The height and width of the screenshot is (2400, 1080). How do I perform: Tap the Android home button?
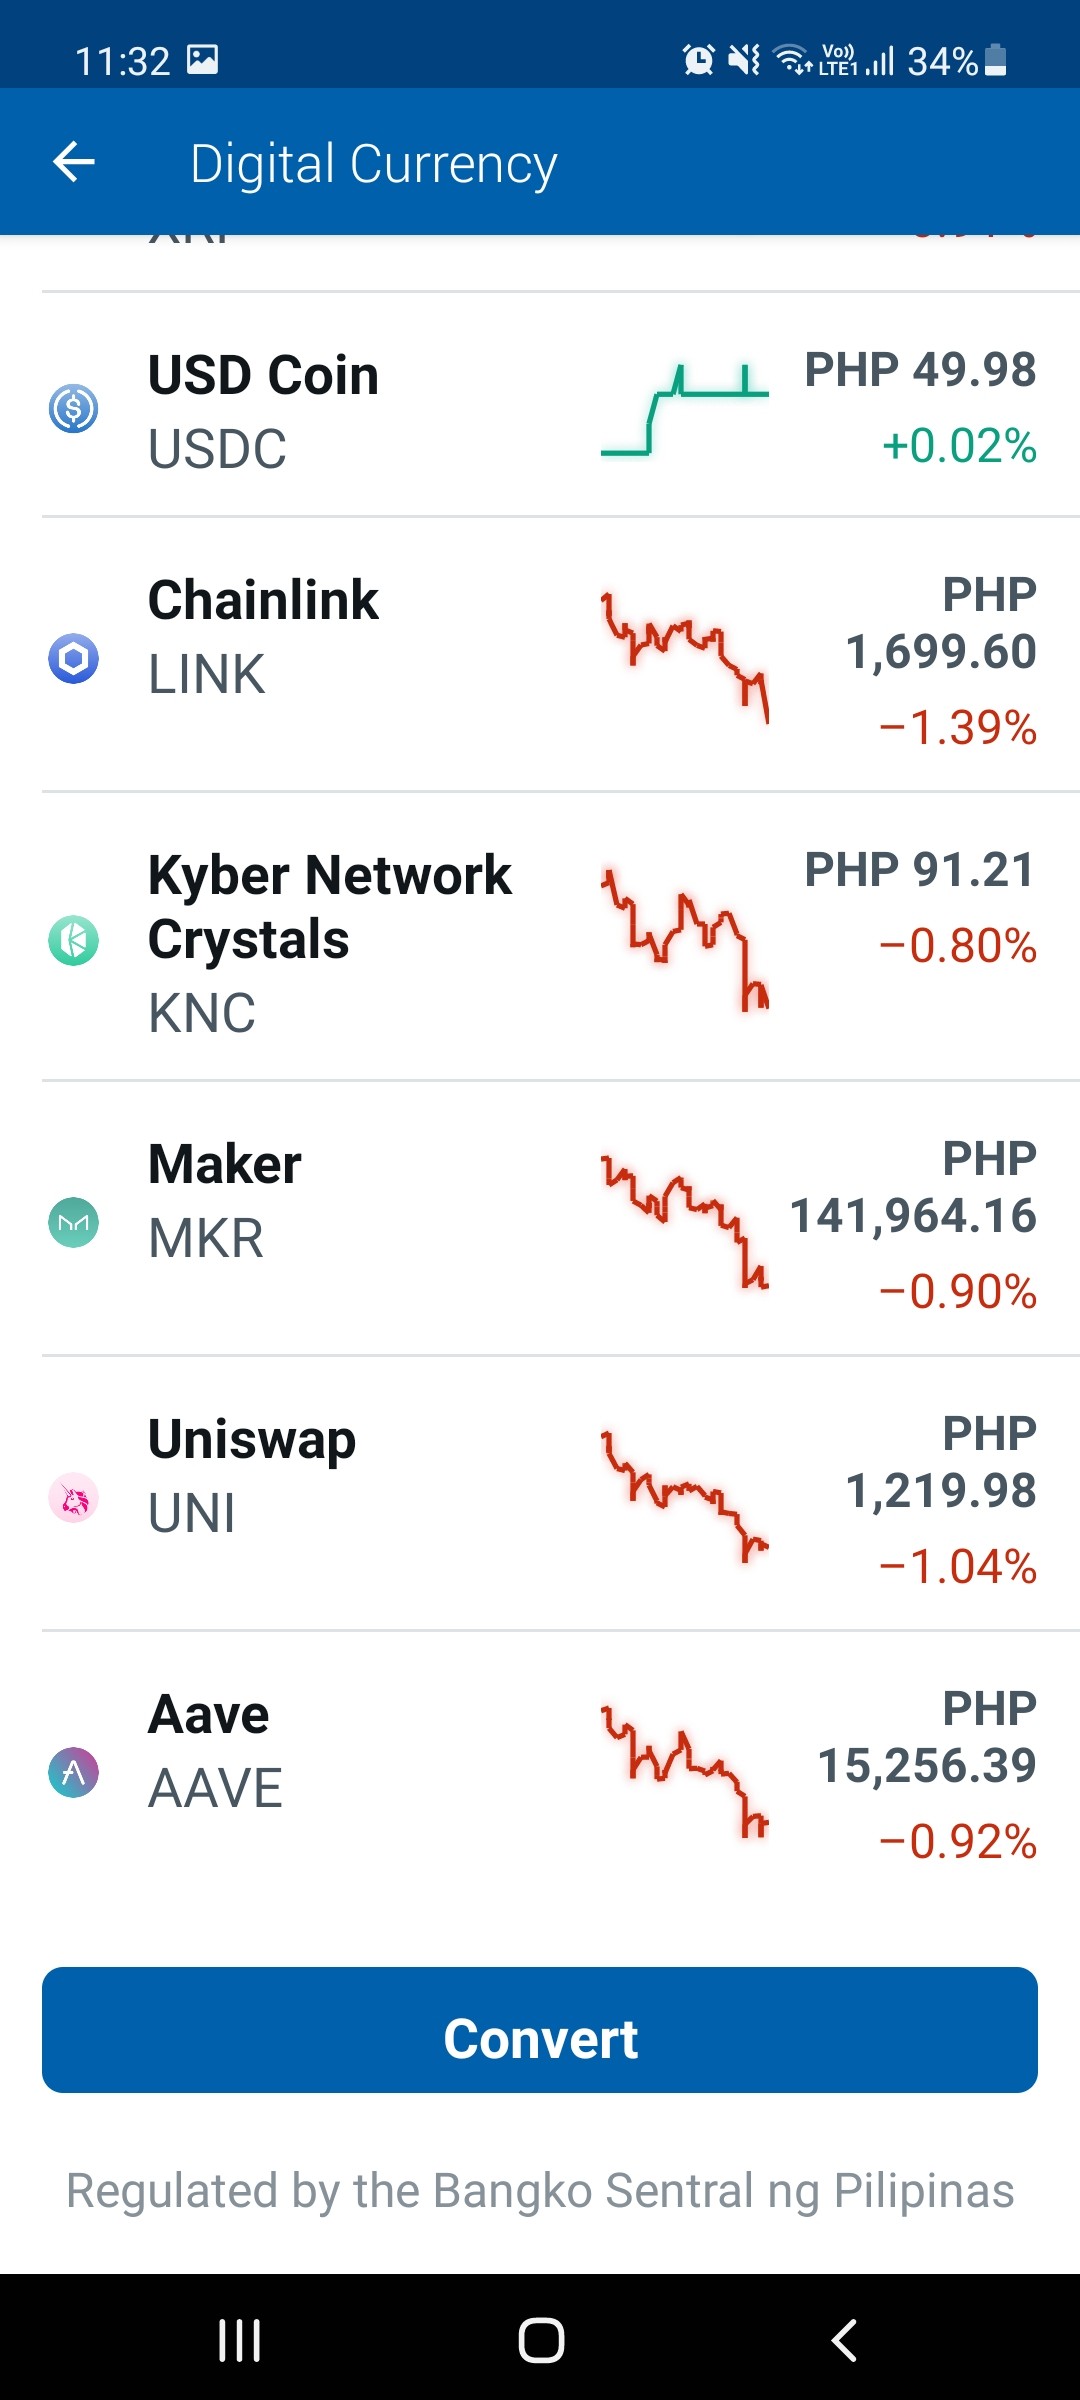(541, 2340)
